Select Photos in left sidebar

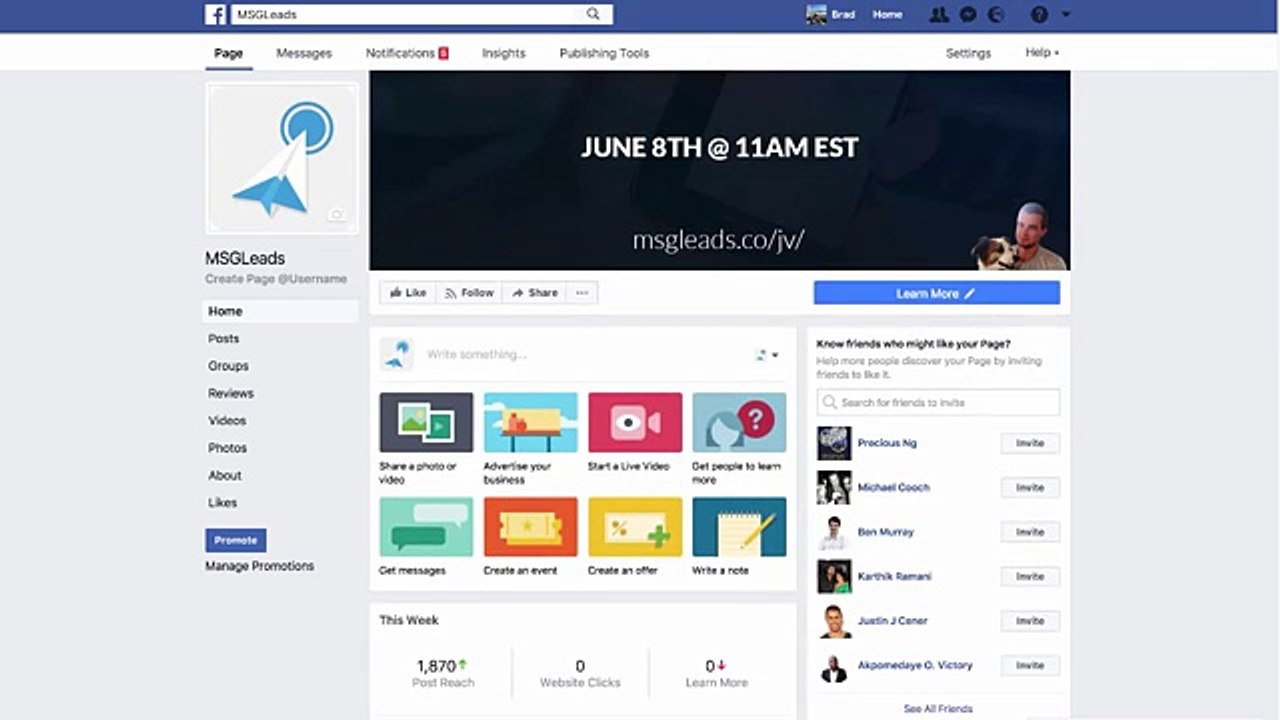coord(227,448)
